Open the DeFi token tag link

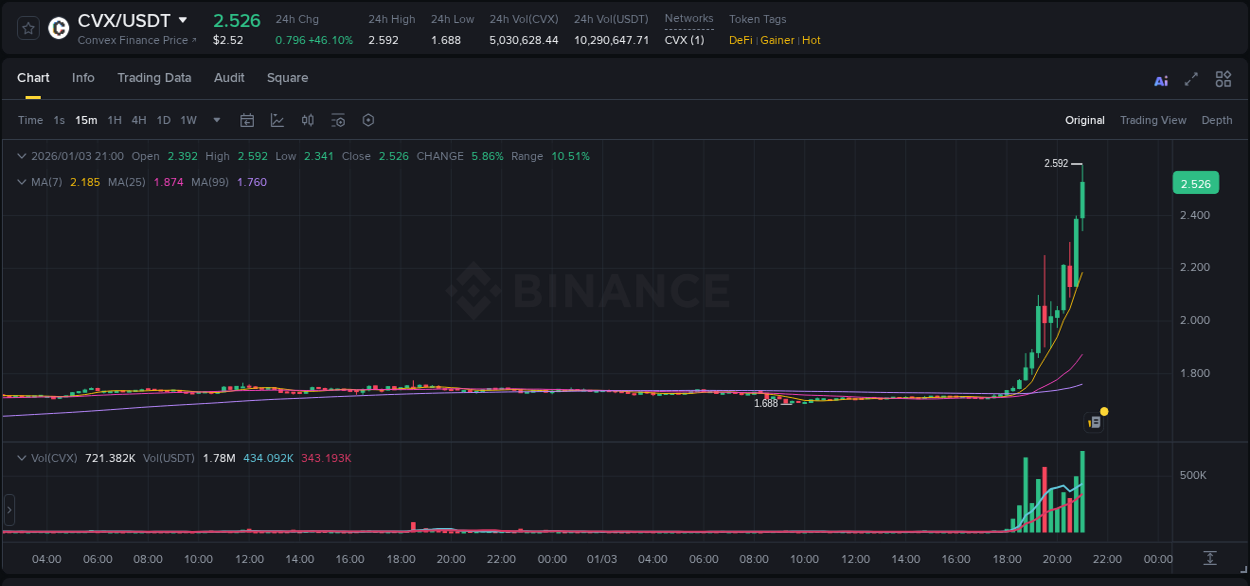pyautogui.click(x=740, y=40)
